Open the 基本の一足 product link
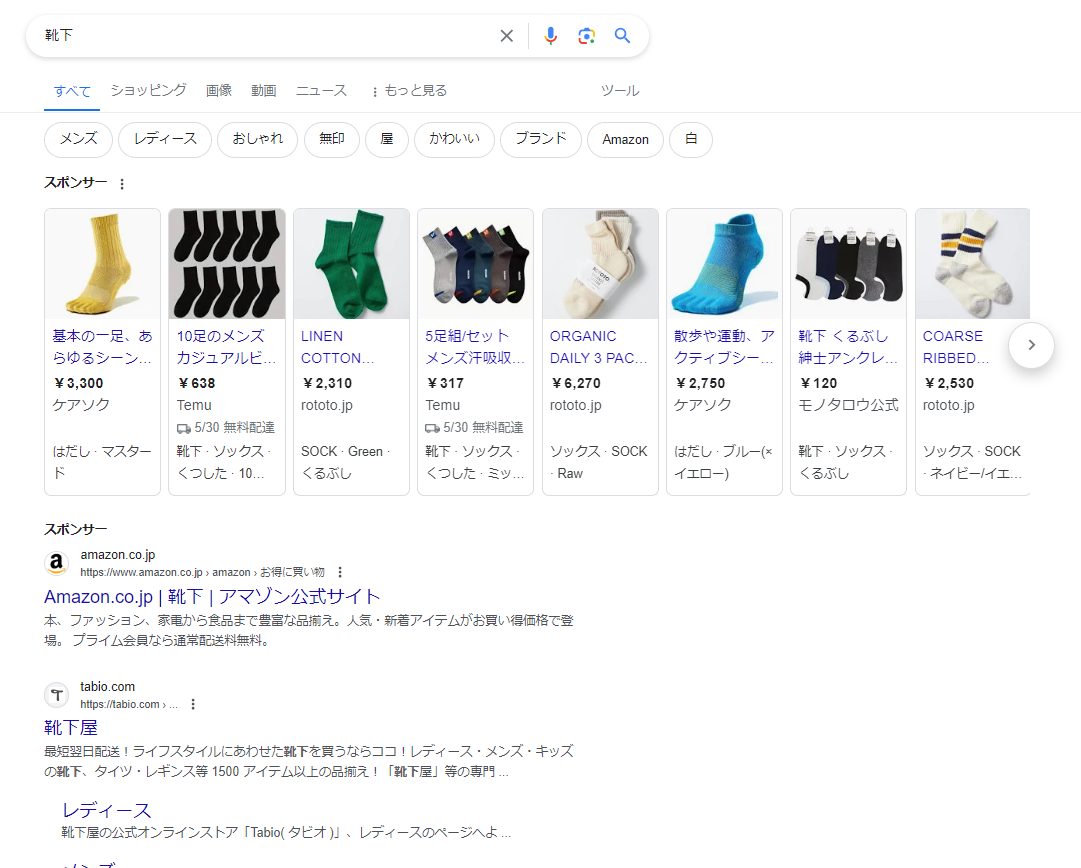Screen dimensions: 1081x868 pyautogui.click(x=102, y=347)
